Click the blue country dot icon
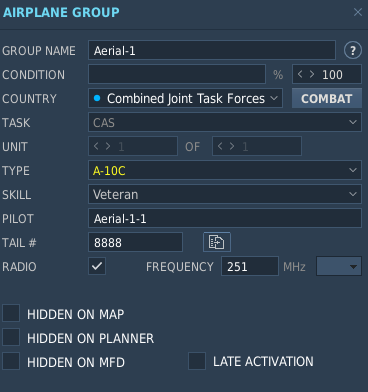Screen dimensions: 368x392 pyautogui.click(x=97, y=98)
